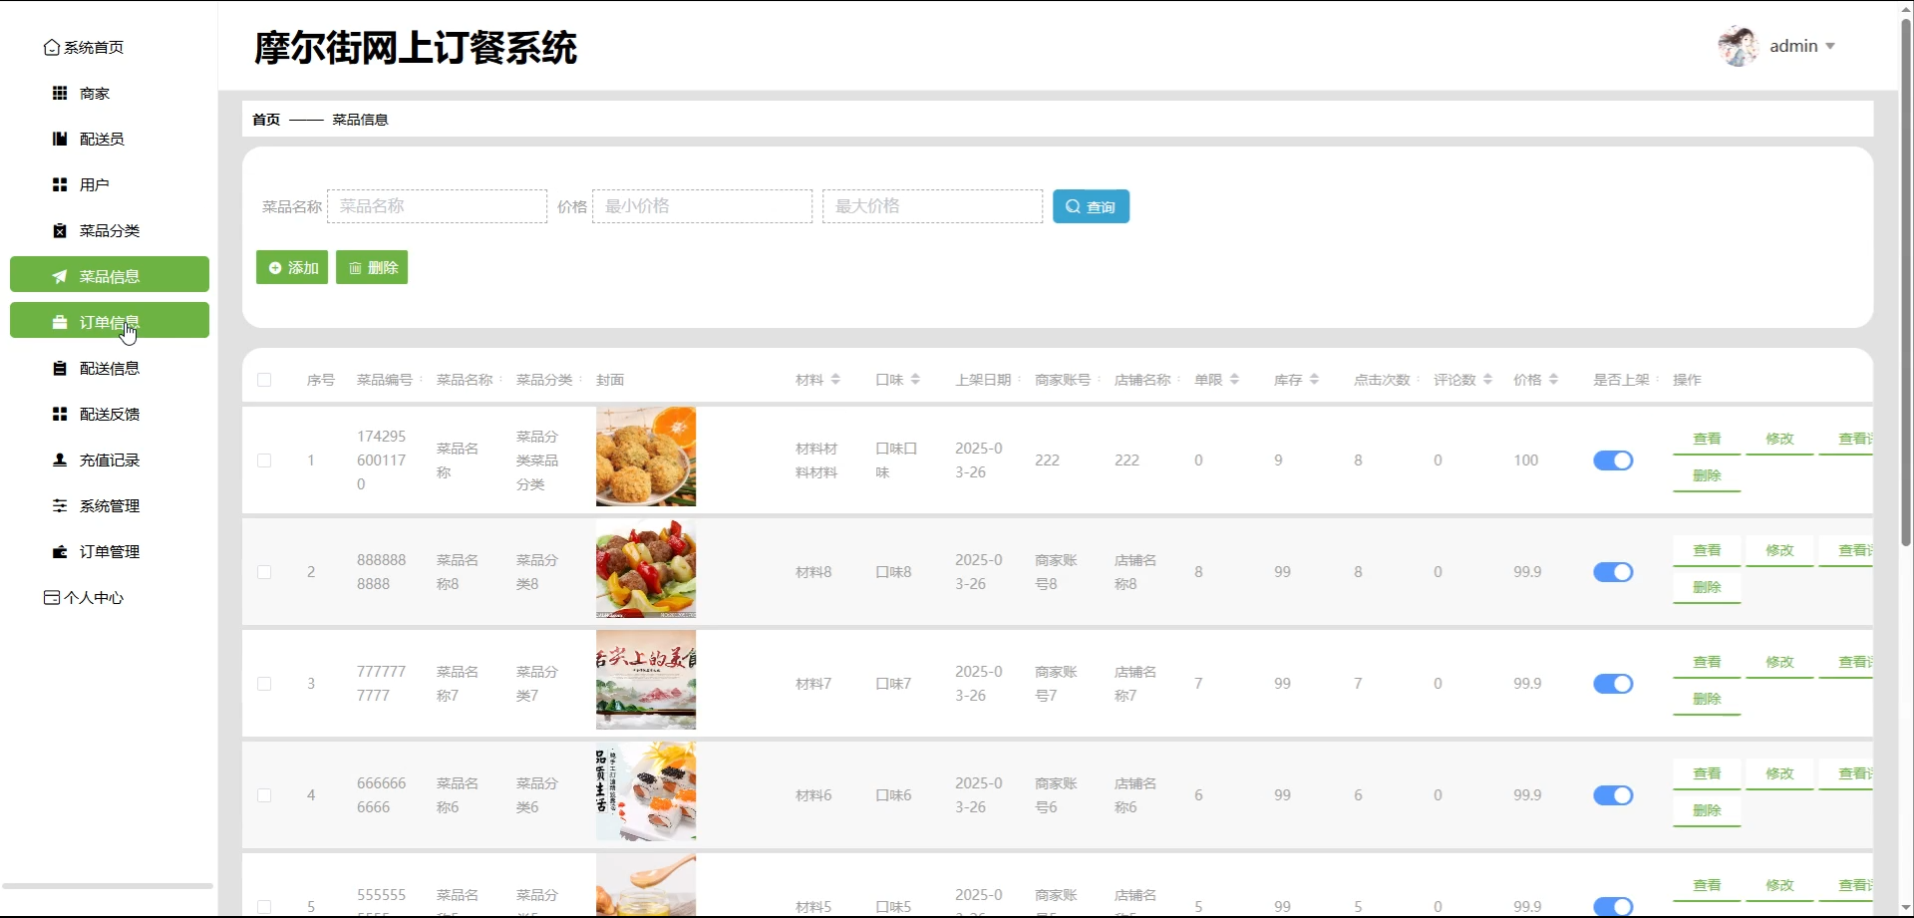Open the food image thumbnail in row 3

coord(645,680)
